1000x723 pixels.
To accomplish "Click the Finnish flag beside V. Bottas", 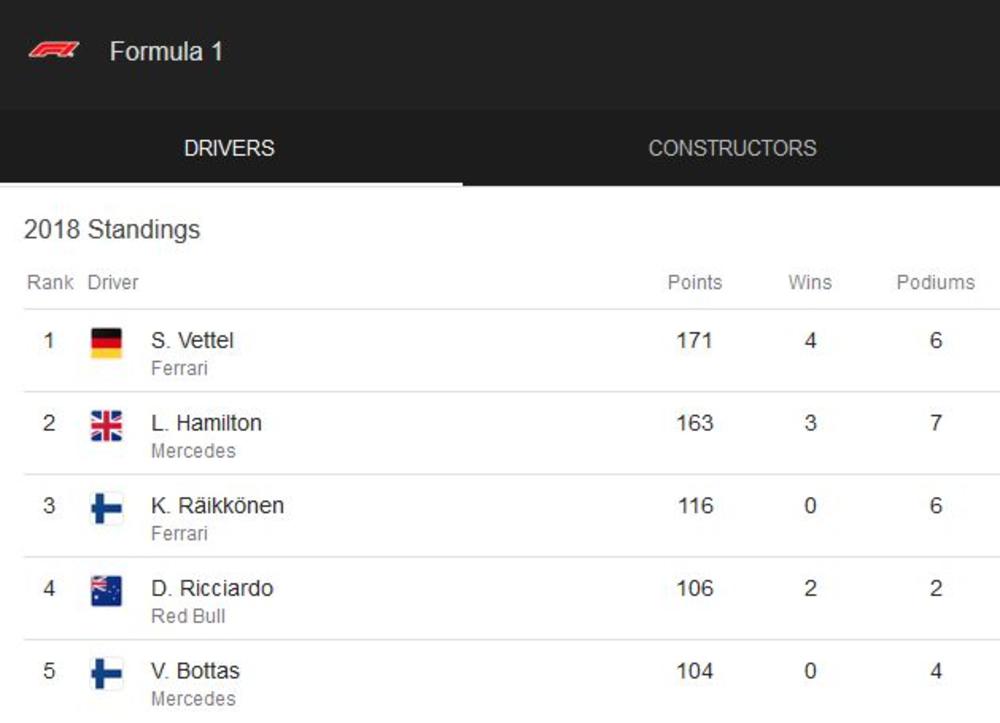I will [106, 673].
